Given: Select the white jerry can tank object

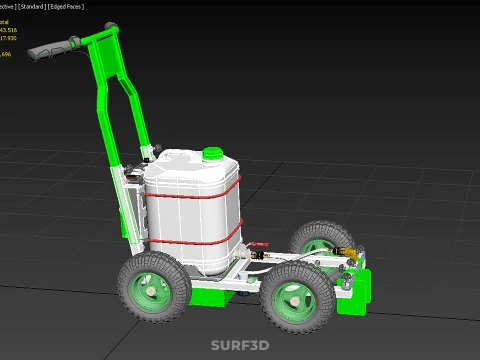Looking at the screenshot, I should 192,213.
